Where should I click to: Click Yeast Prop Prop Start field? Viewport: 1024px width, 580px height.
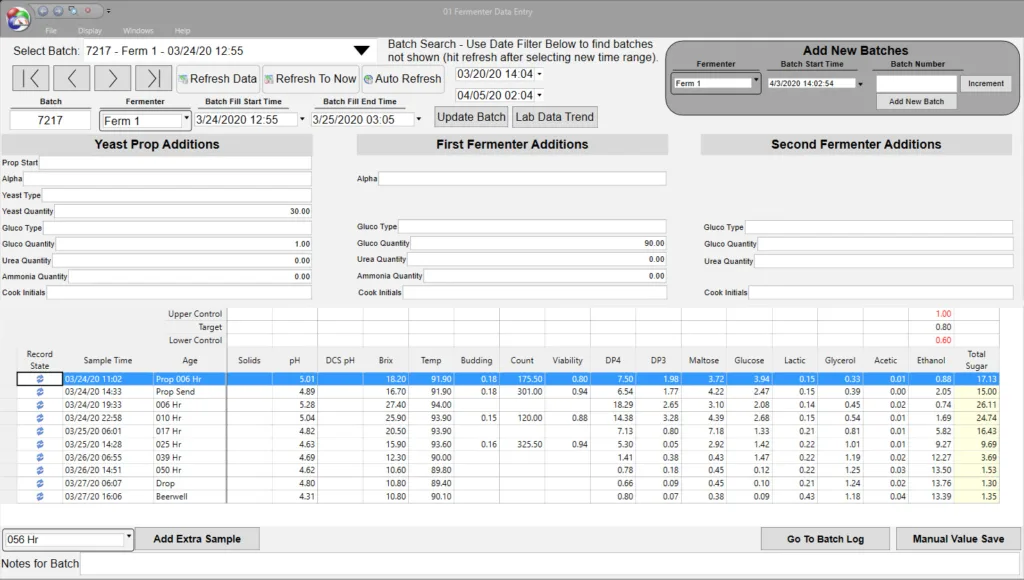point(175,163)
